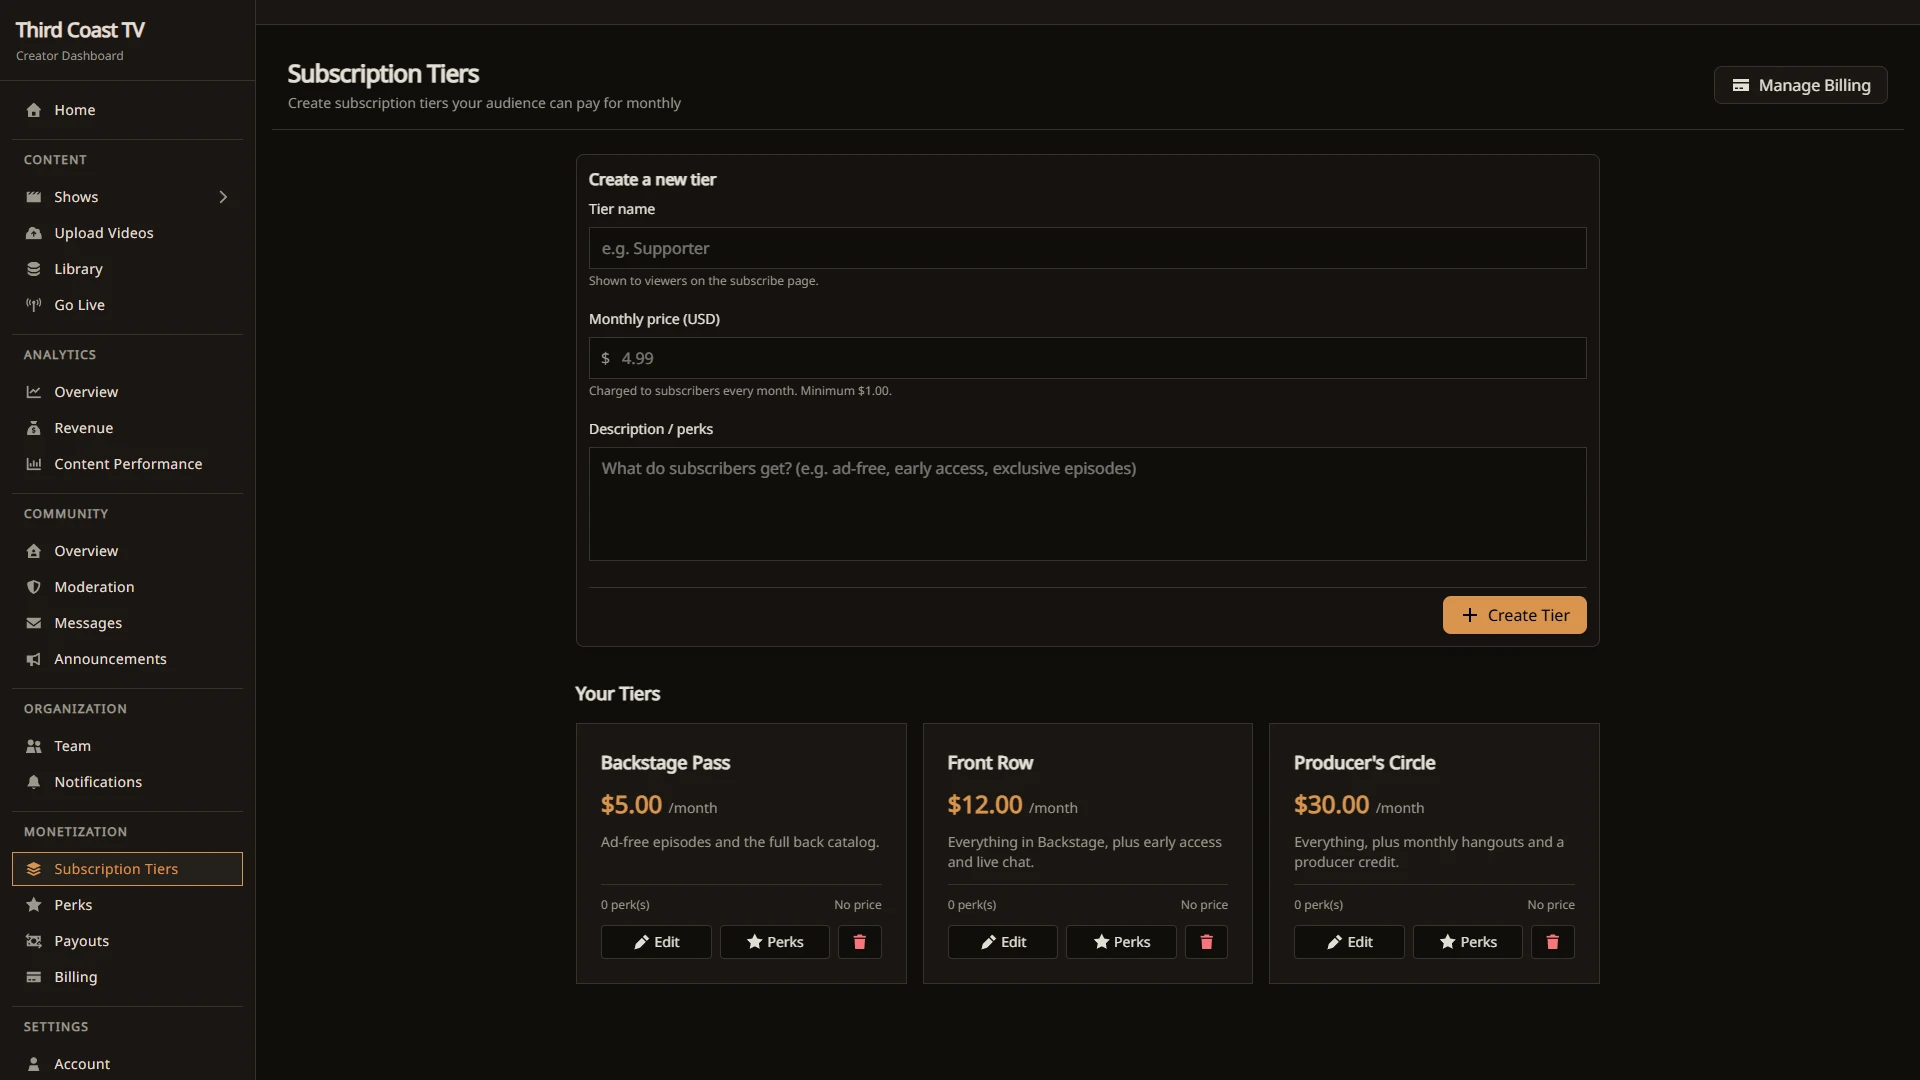Viewport: 1920px width, 1080px height.
Task: Open Announcements page
Action: [x=127, y=659]
